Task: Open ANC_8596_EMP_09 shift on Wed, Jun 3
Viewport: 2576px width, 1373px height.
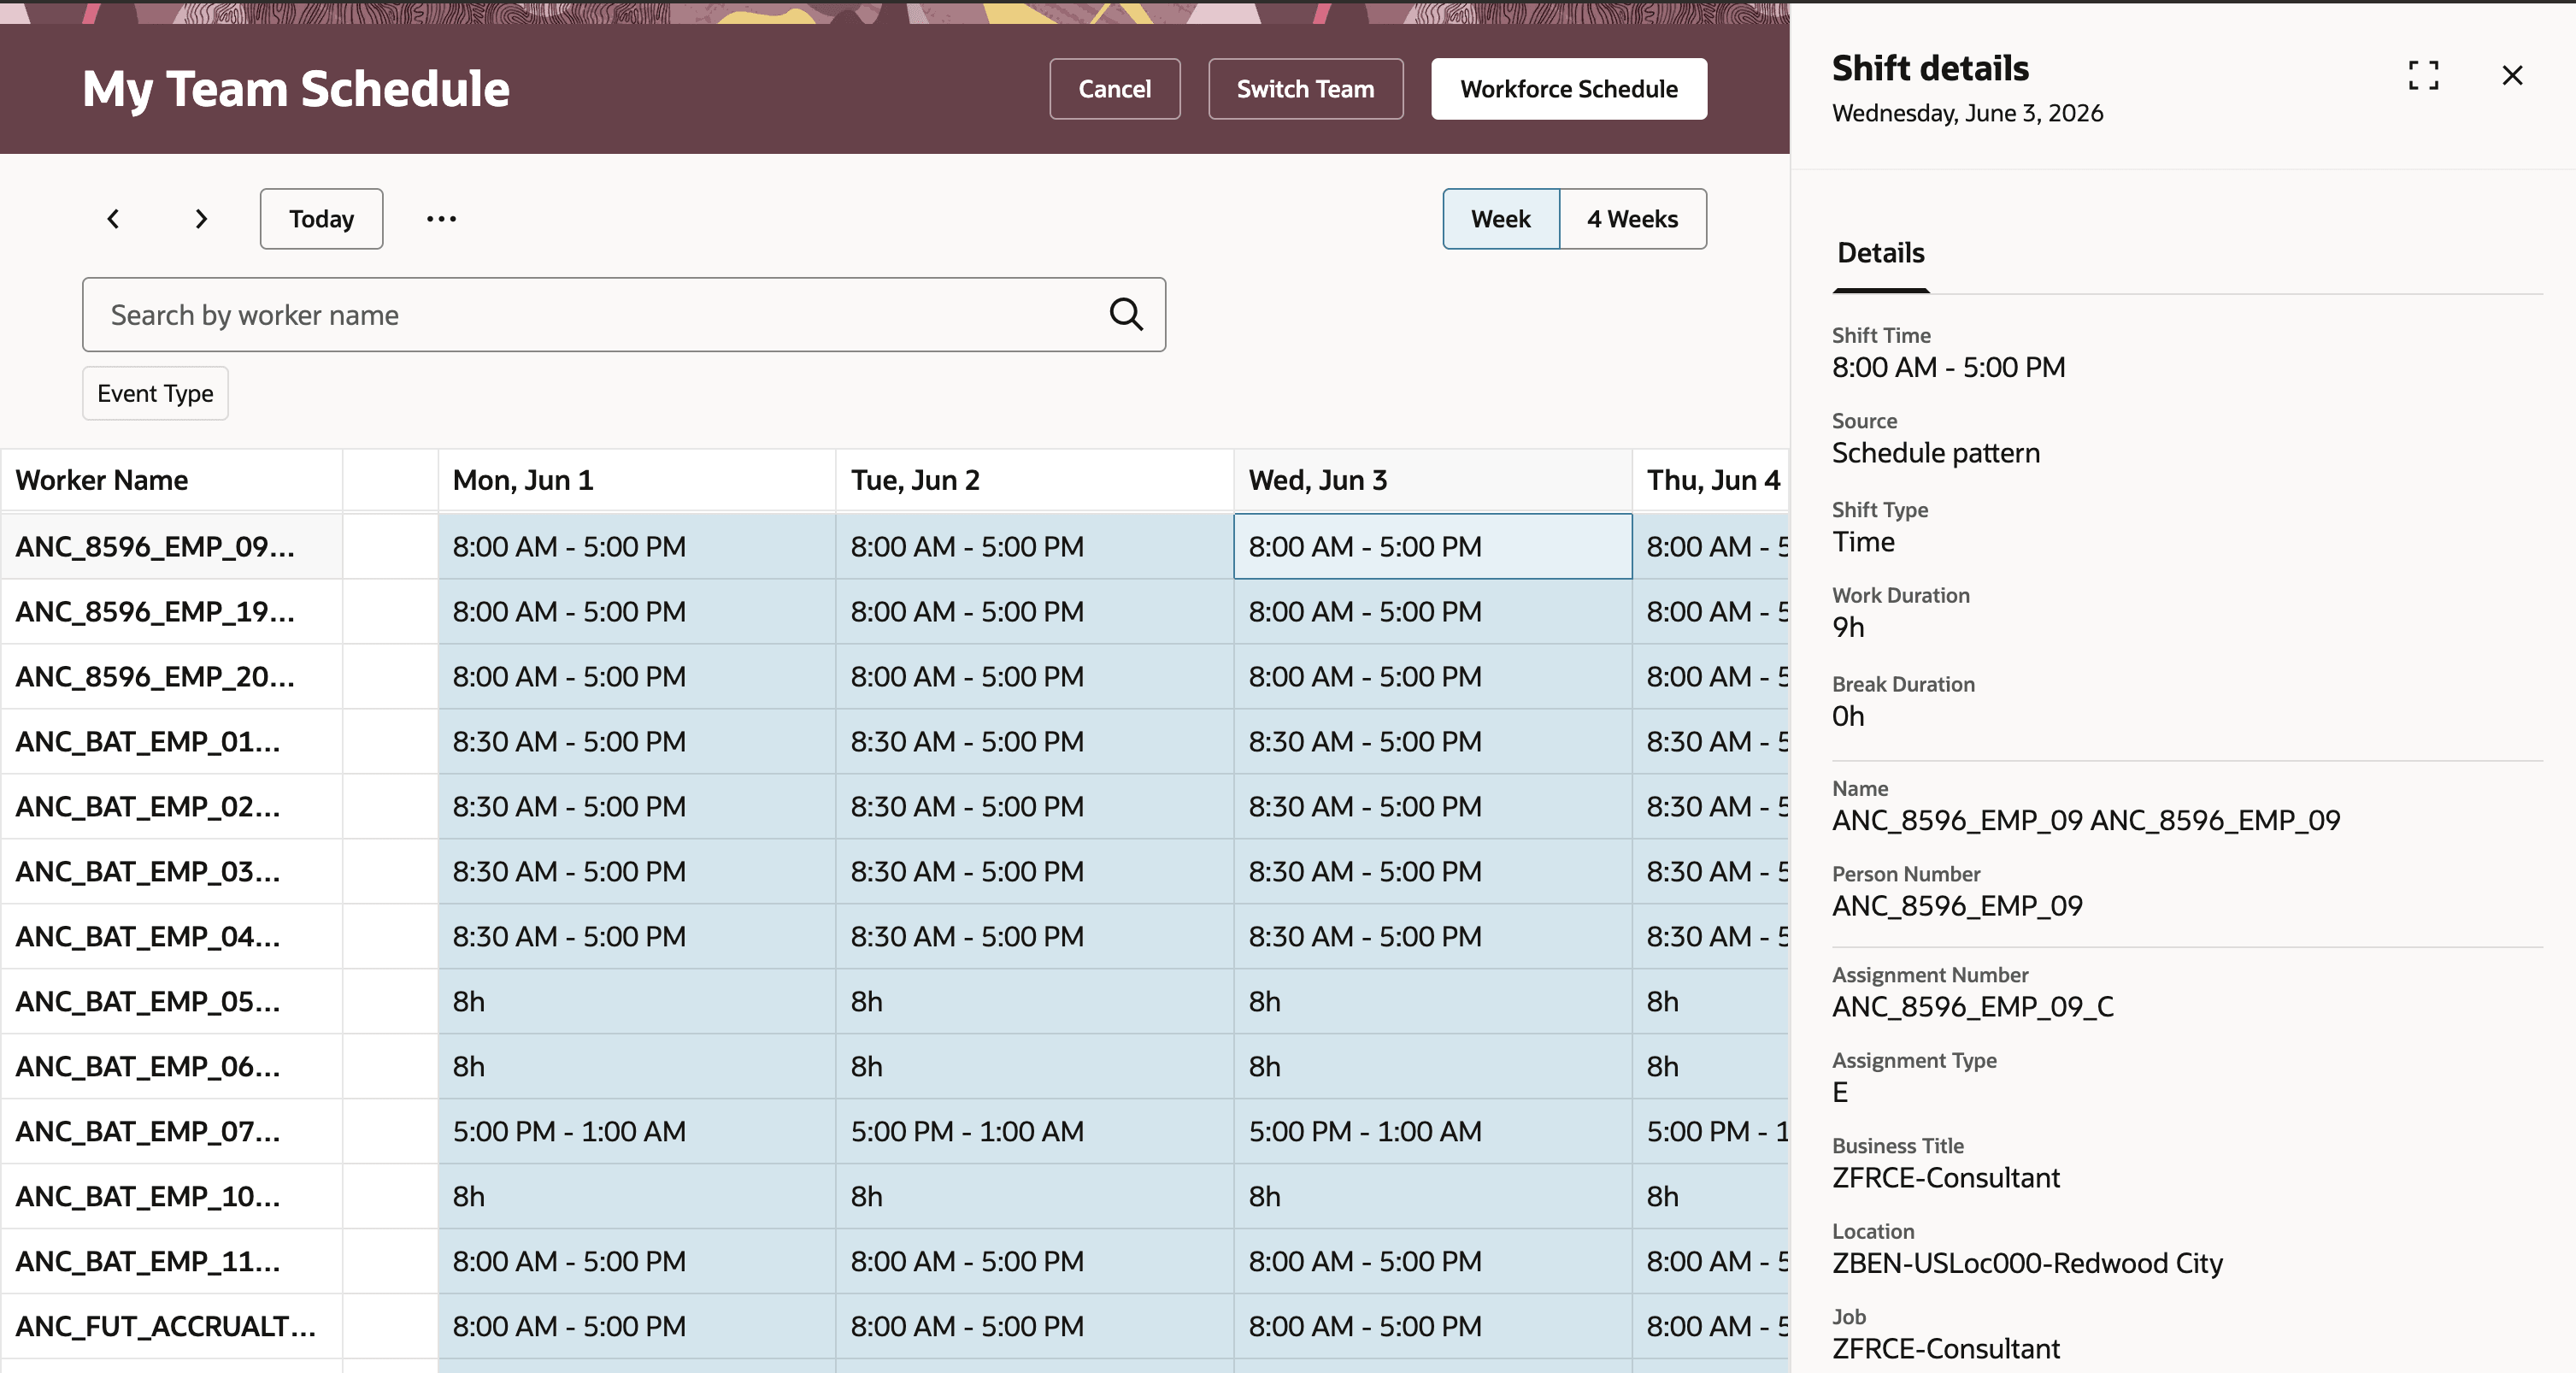Action: (x=1433, y=547)
